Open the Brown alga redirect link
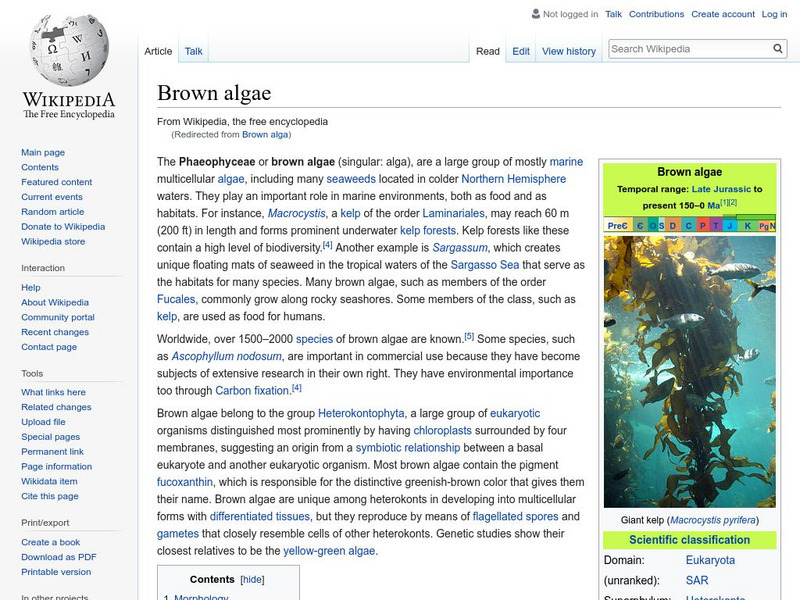 pyautogui.click(x=265, y=135)
